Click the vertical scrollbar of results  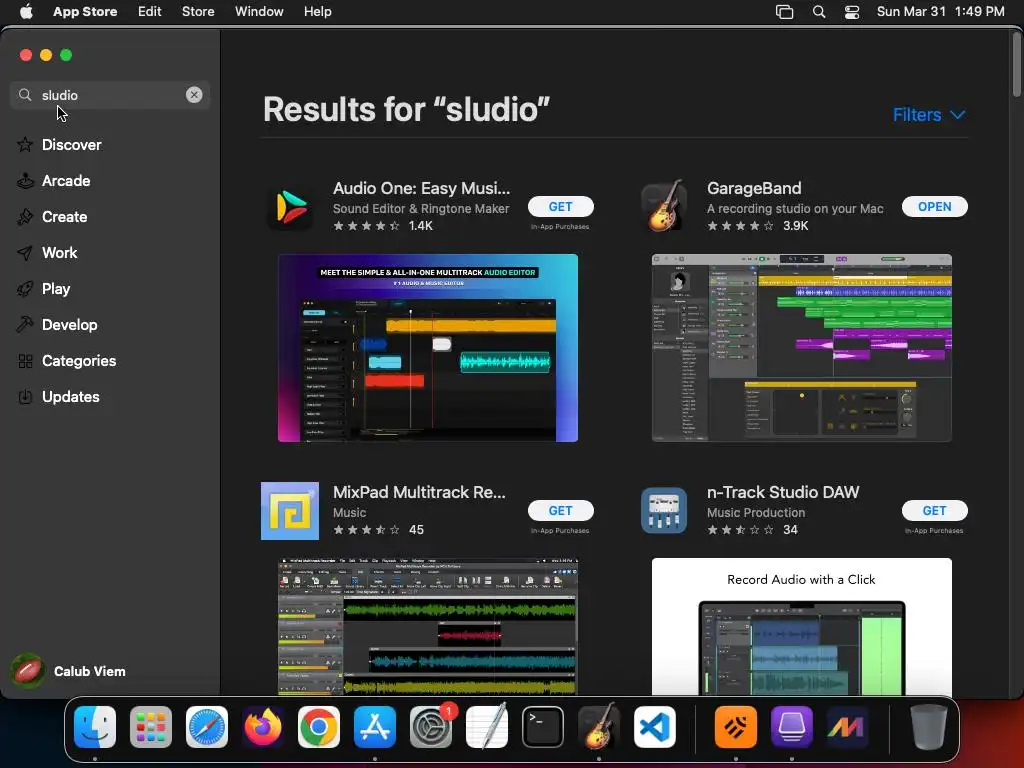1016,64
